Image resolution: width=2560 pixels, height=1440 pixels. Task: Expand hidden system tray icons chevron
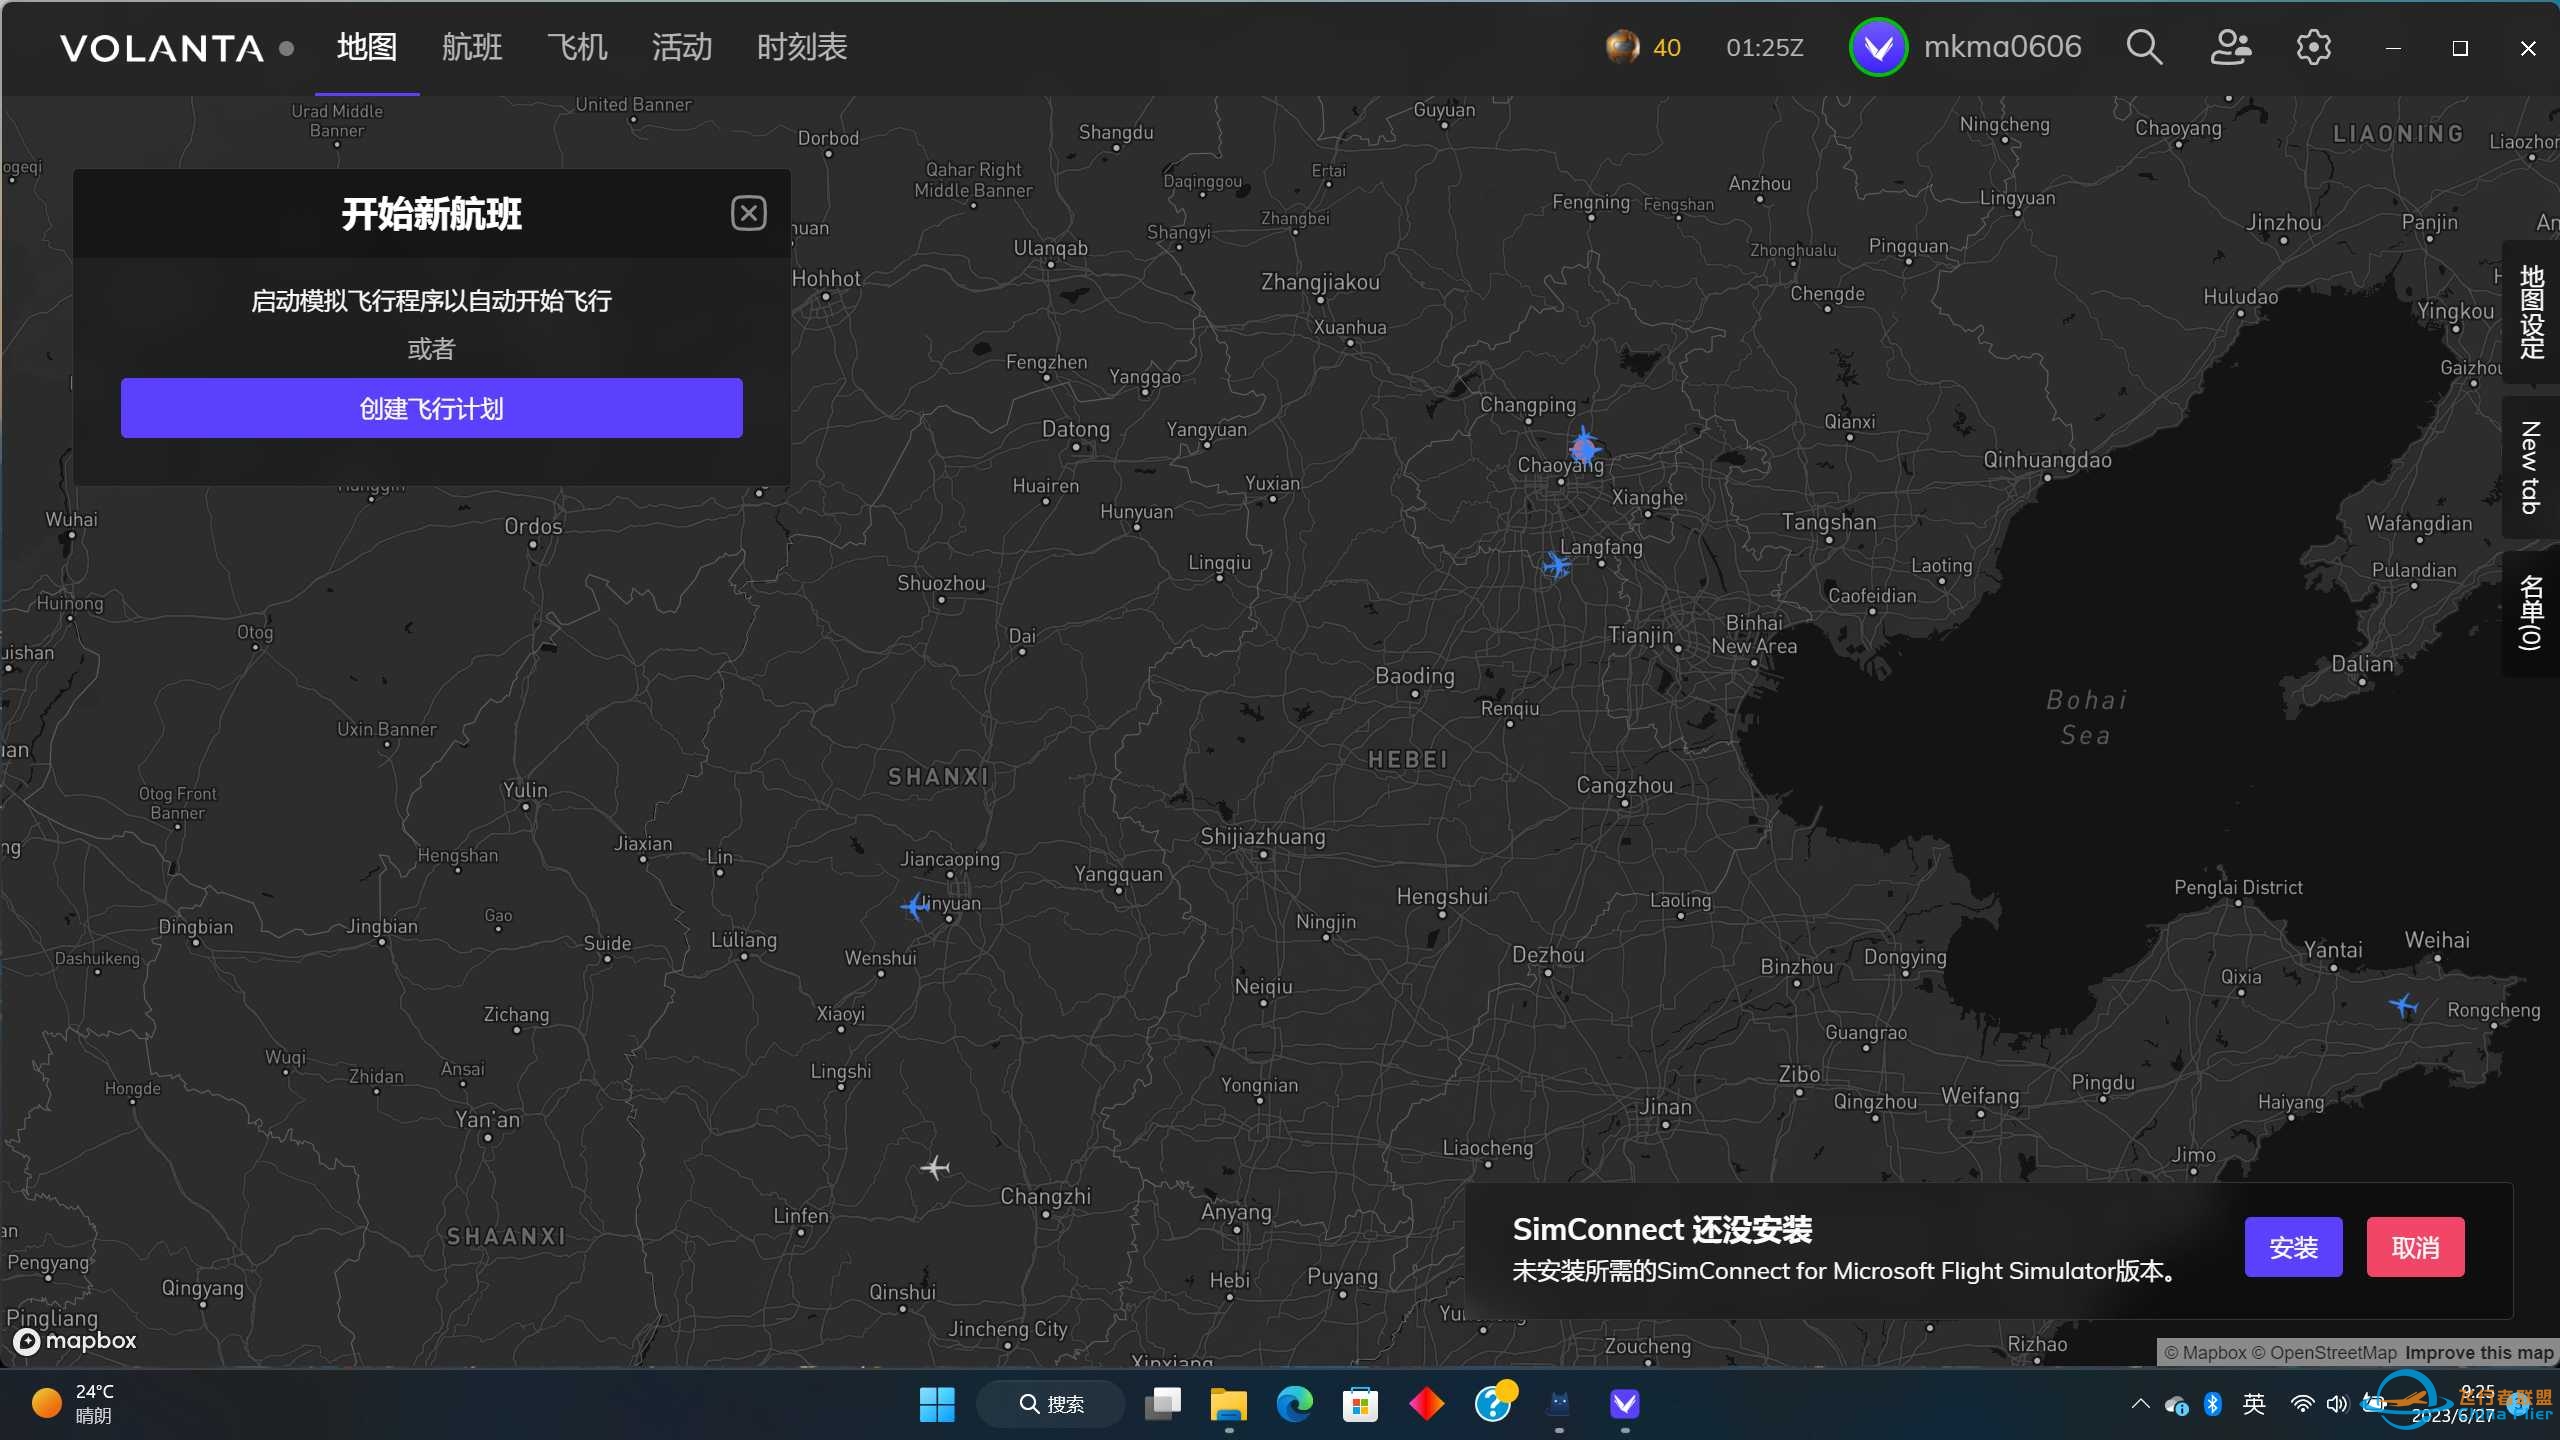[x=2140, y=1404]
